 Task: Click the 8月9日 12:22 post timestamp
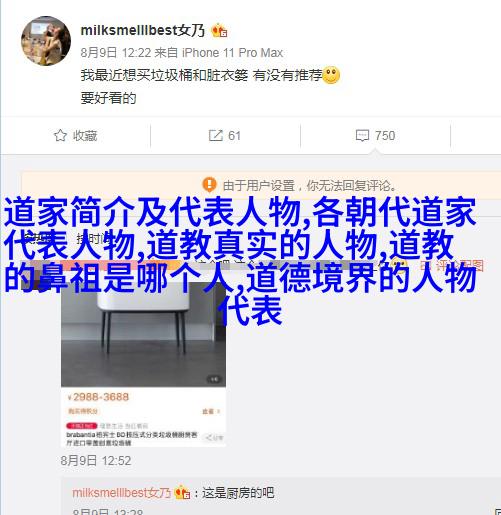click(x=116, y=53)
